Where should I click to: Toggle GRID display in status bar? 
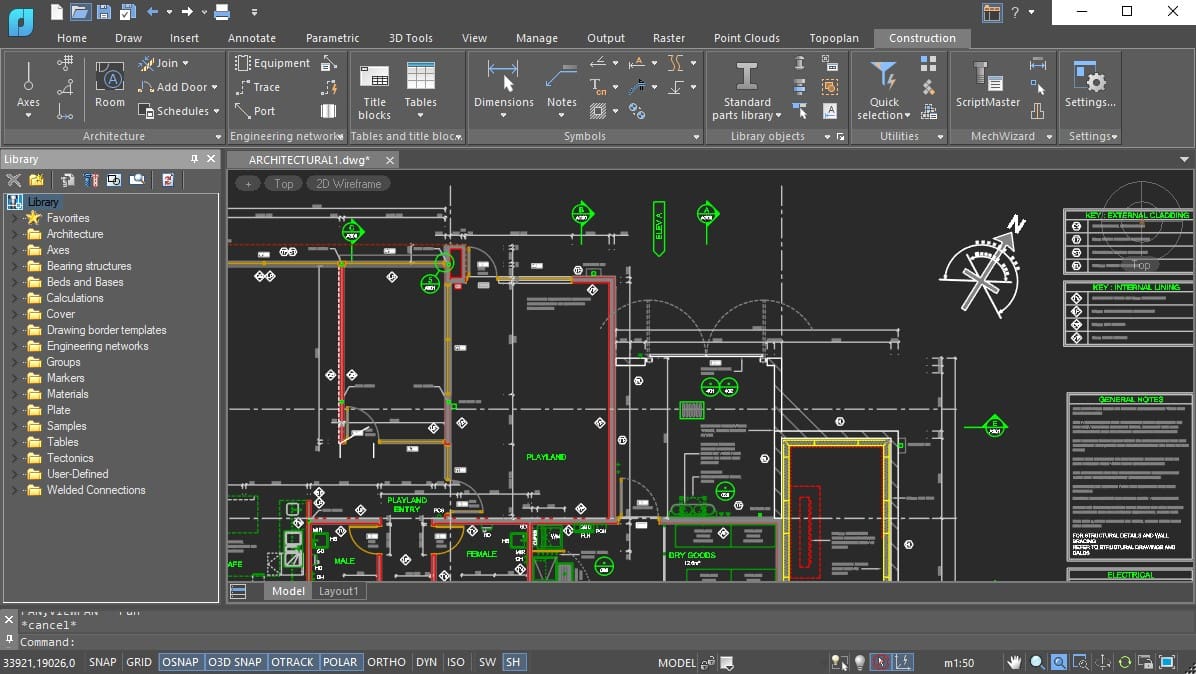coord(139,662)
